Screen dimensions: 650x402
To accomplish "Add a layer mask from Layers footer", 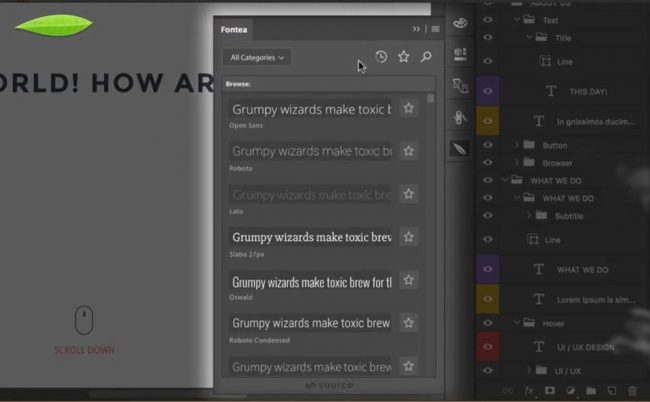I will coord(550,391).
